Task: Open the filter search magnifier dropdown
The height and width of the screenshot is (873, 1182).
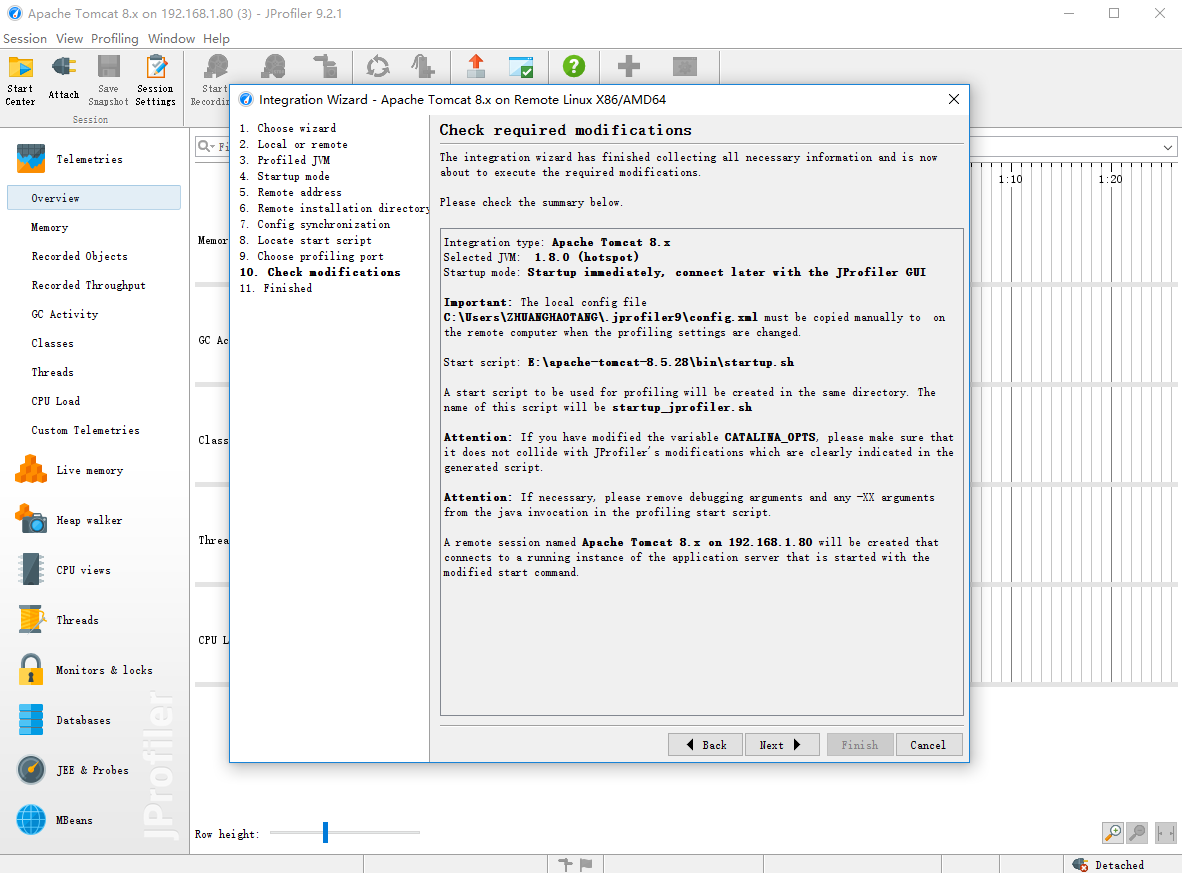Action: [206, 146]
